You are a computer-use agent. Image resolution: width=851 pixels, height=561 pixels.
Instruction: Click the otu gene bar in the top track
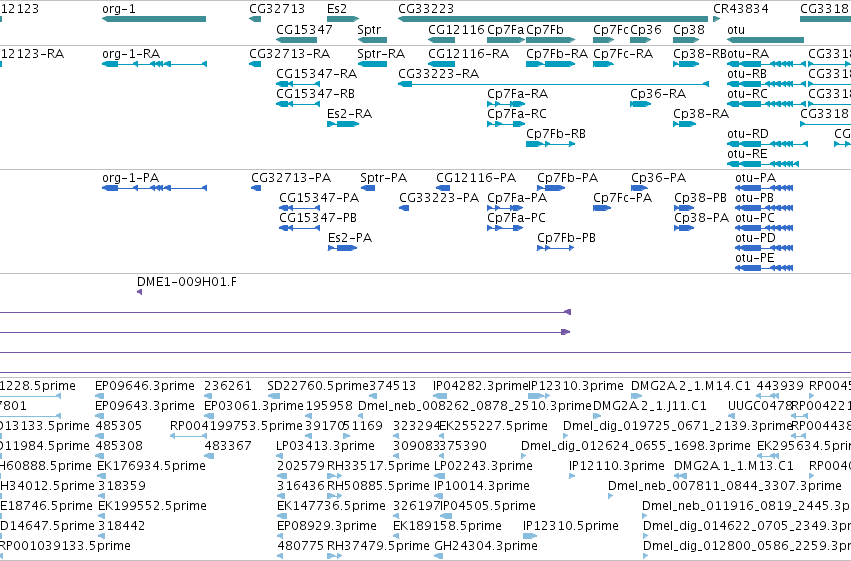765,40
